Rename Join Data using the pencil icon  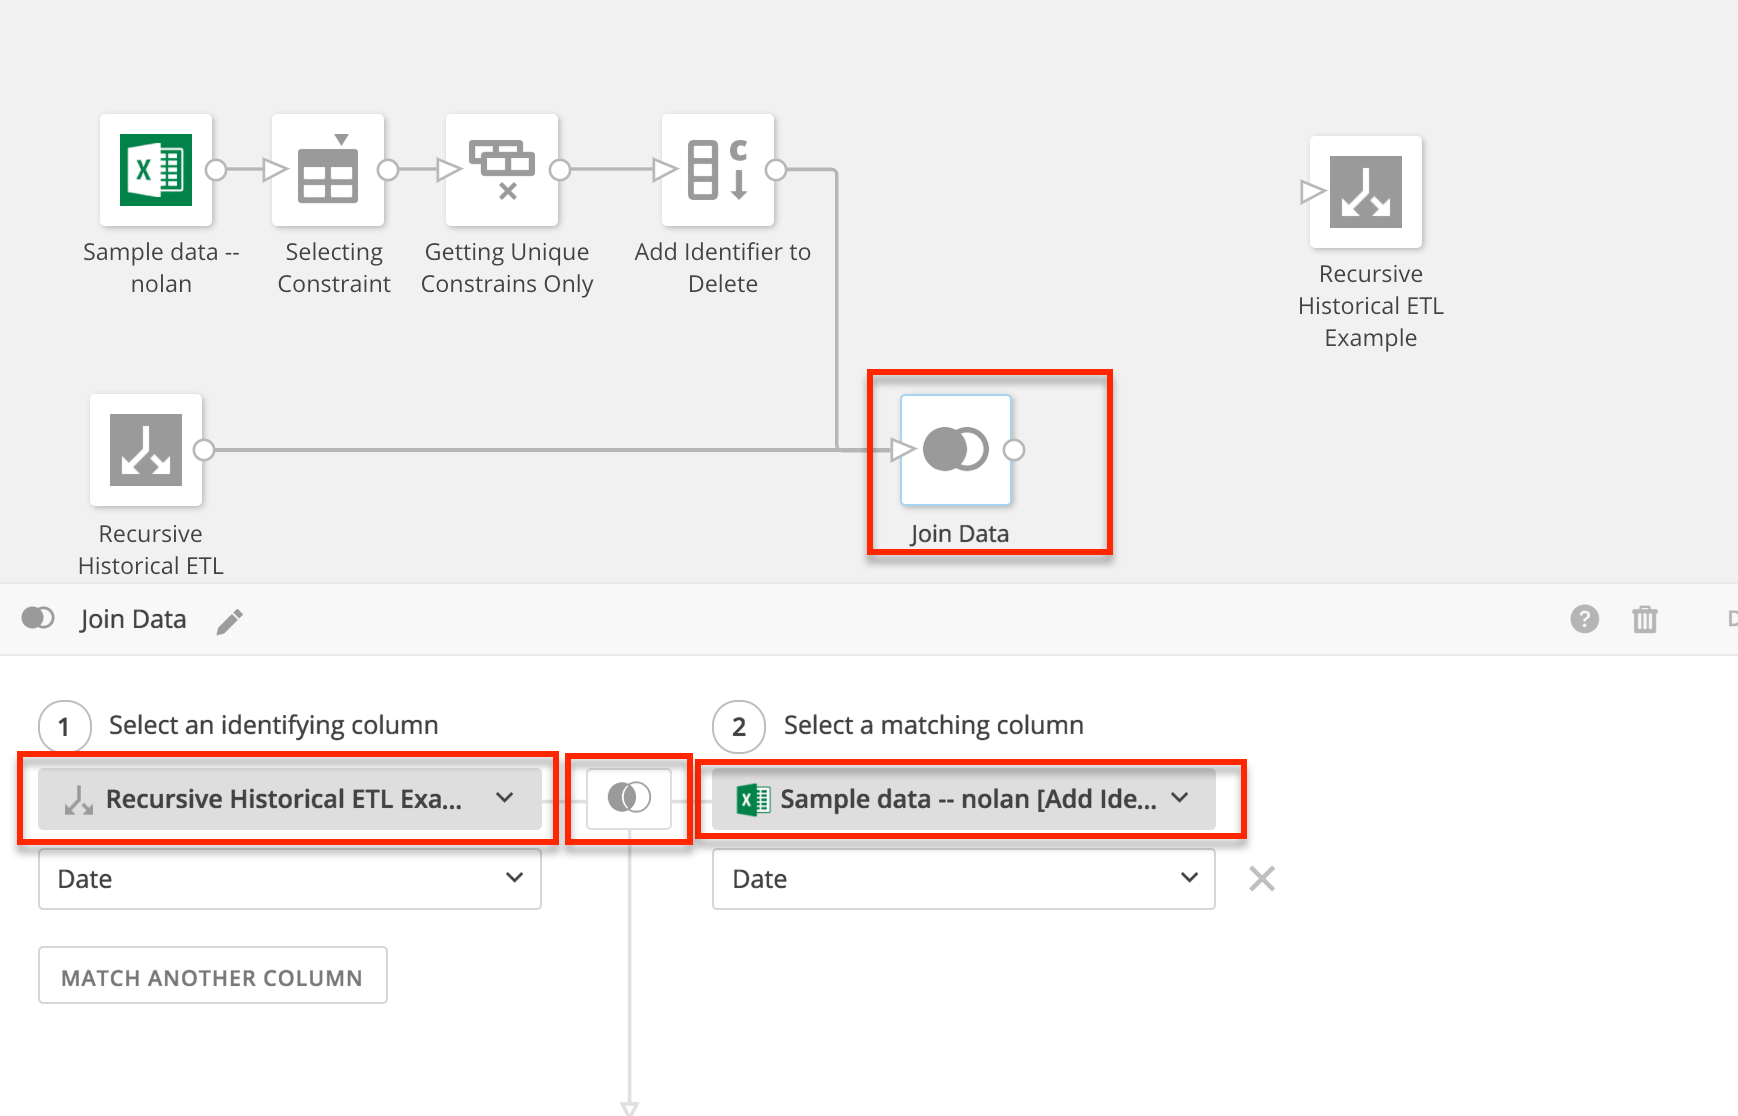(x=229, y=621)
